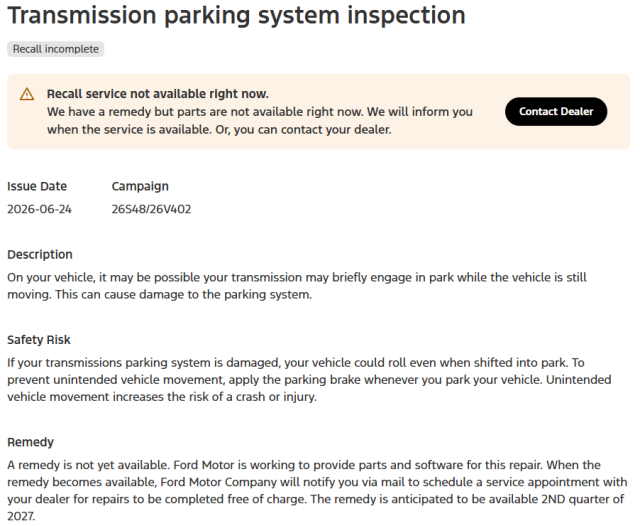Click the Recall incomplete status badge
Viewport: 640px width, 526px height.
pos(56,49)
